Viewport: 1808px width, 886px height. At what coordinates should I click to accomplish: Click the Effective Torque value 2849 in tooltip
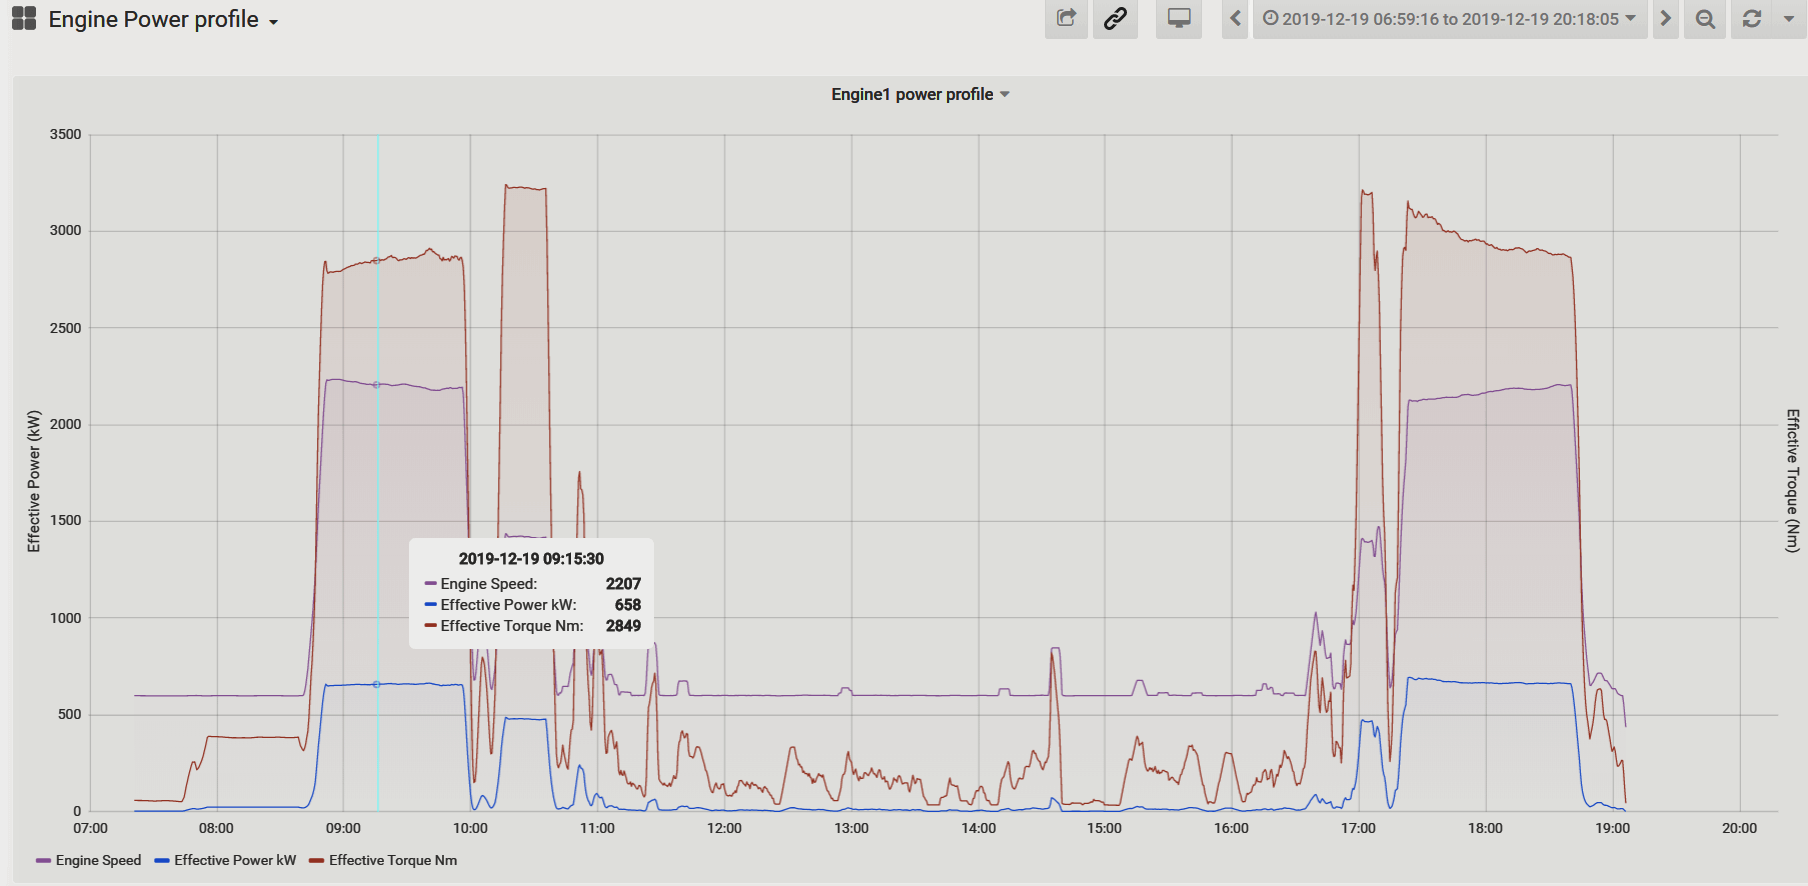coord(623,626)
